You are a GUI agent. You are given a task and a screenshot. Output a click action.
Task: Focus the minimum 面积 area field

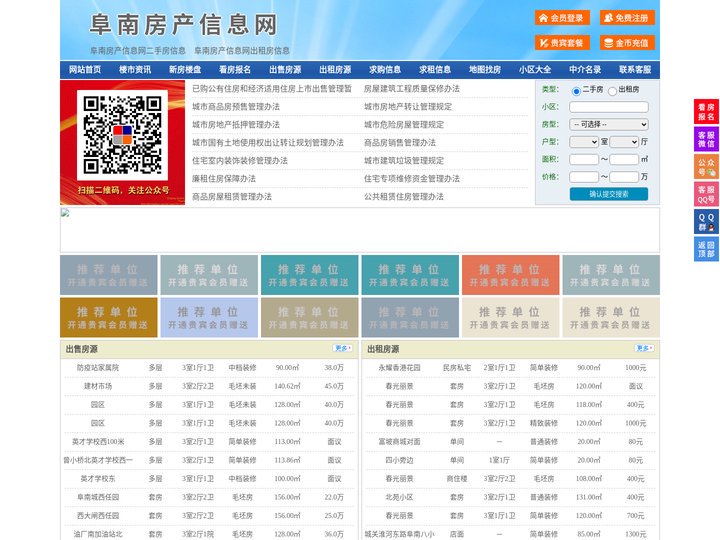coord(584,159)
